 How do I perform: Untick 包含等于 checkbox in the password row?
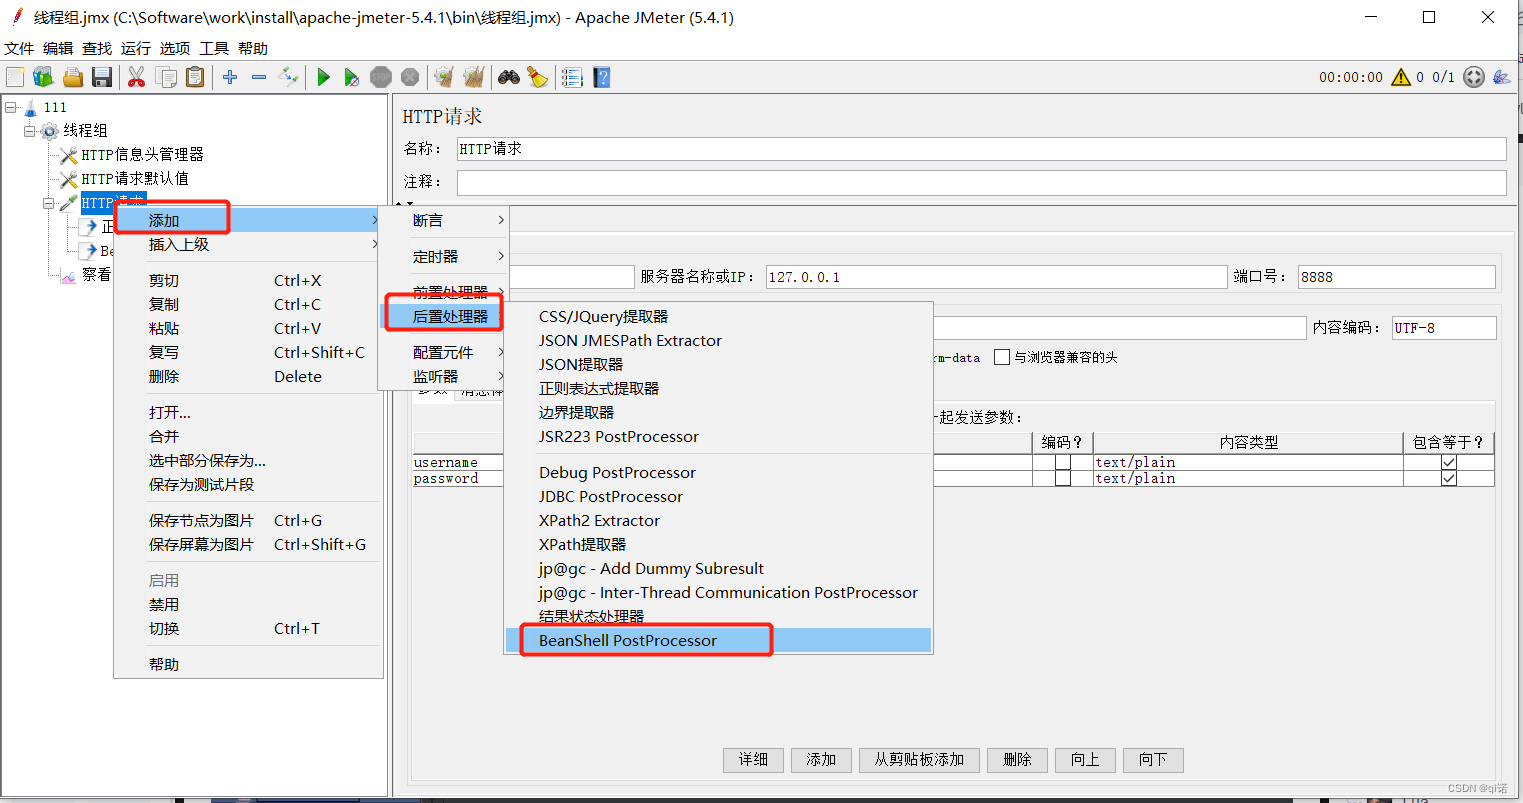1449,478
